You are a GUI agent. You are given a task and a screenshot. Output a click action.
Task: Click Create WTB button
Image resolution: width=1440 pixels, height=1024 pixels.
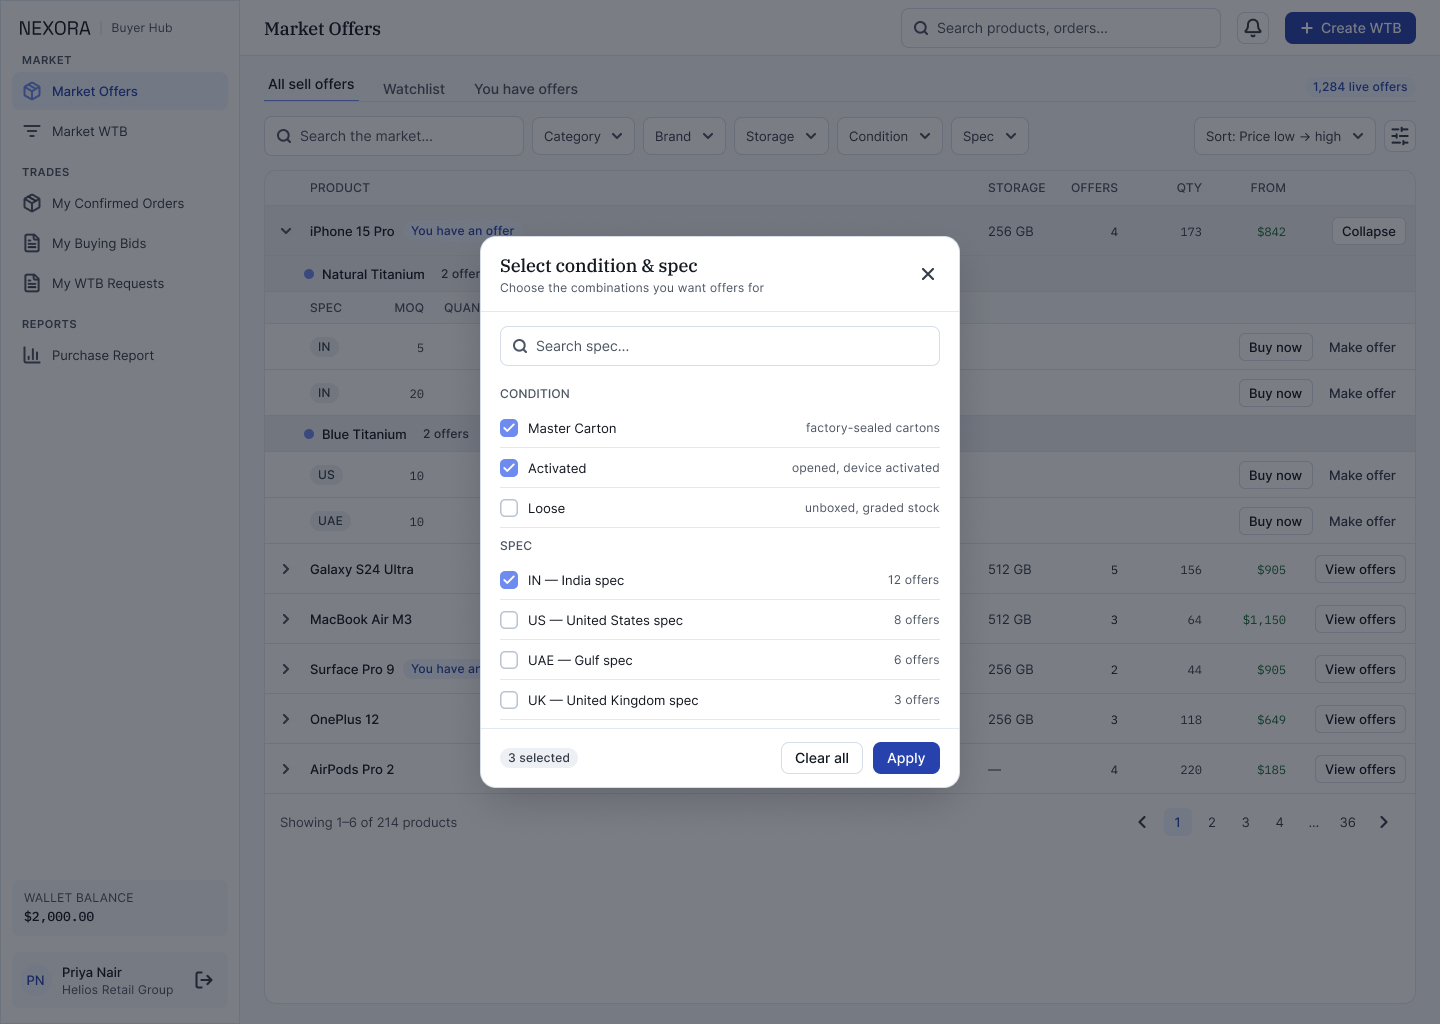(1350, 28)
